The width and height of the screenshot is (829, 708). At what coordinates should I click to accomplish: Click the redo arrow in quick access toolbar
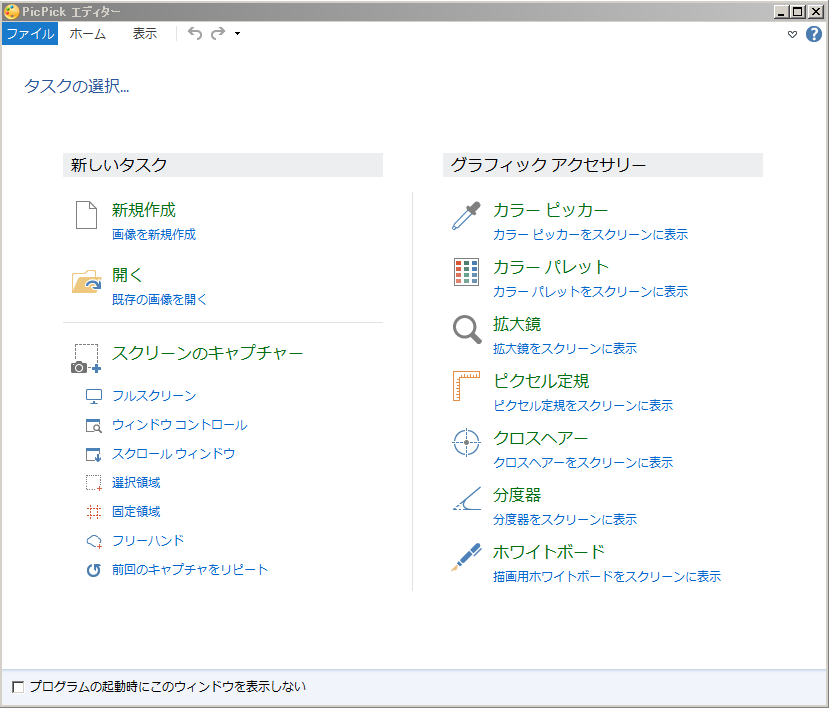218,33
